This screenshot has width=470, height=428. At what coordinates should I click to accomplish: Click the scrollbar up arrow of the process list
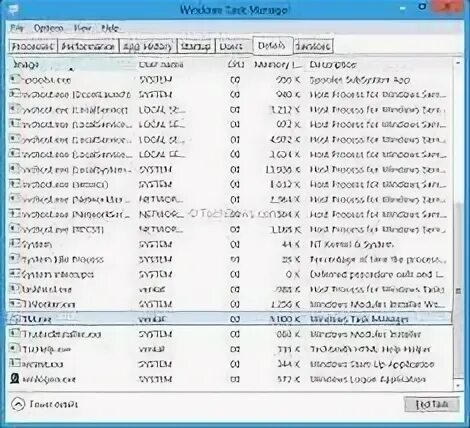point(458,63)
